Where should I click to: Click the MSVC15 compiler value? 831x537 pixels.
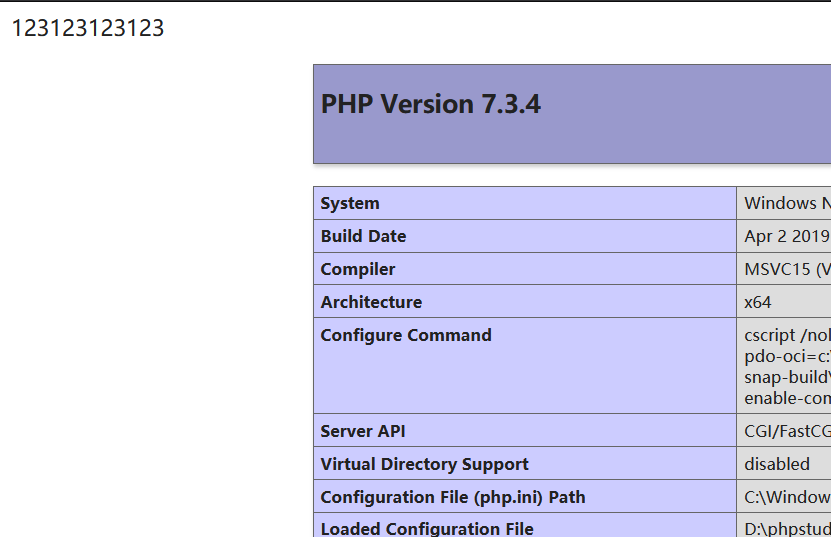787,269
